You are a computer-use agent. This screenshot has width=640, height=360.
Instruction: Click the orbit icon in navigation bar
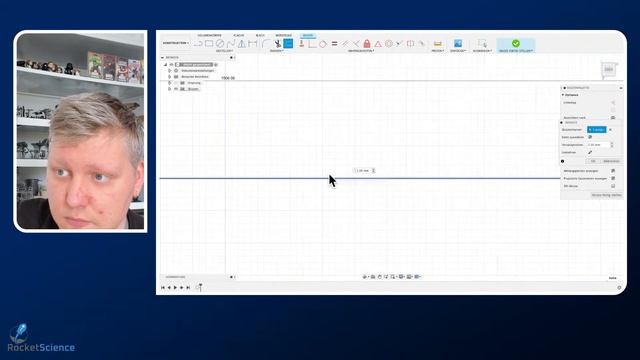click(365, 277)
